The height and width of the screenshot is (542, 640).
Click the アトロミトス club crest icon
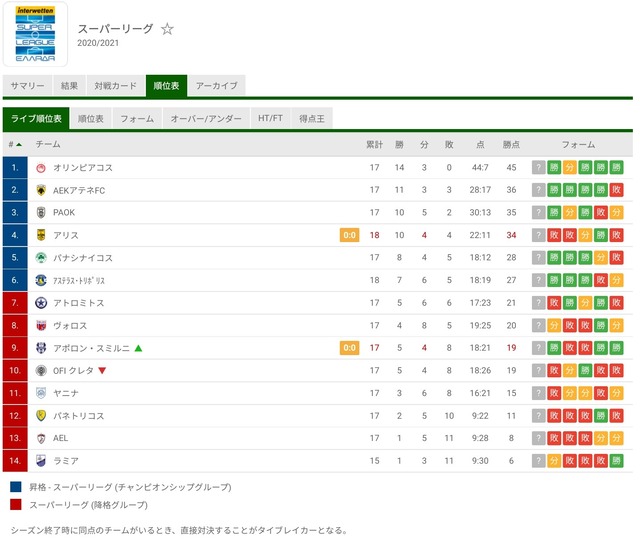click(41, 303)
